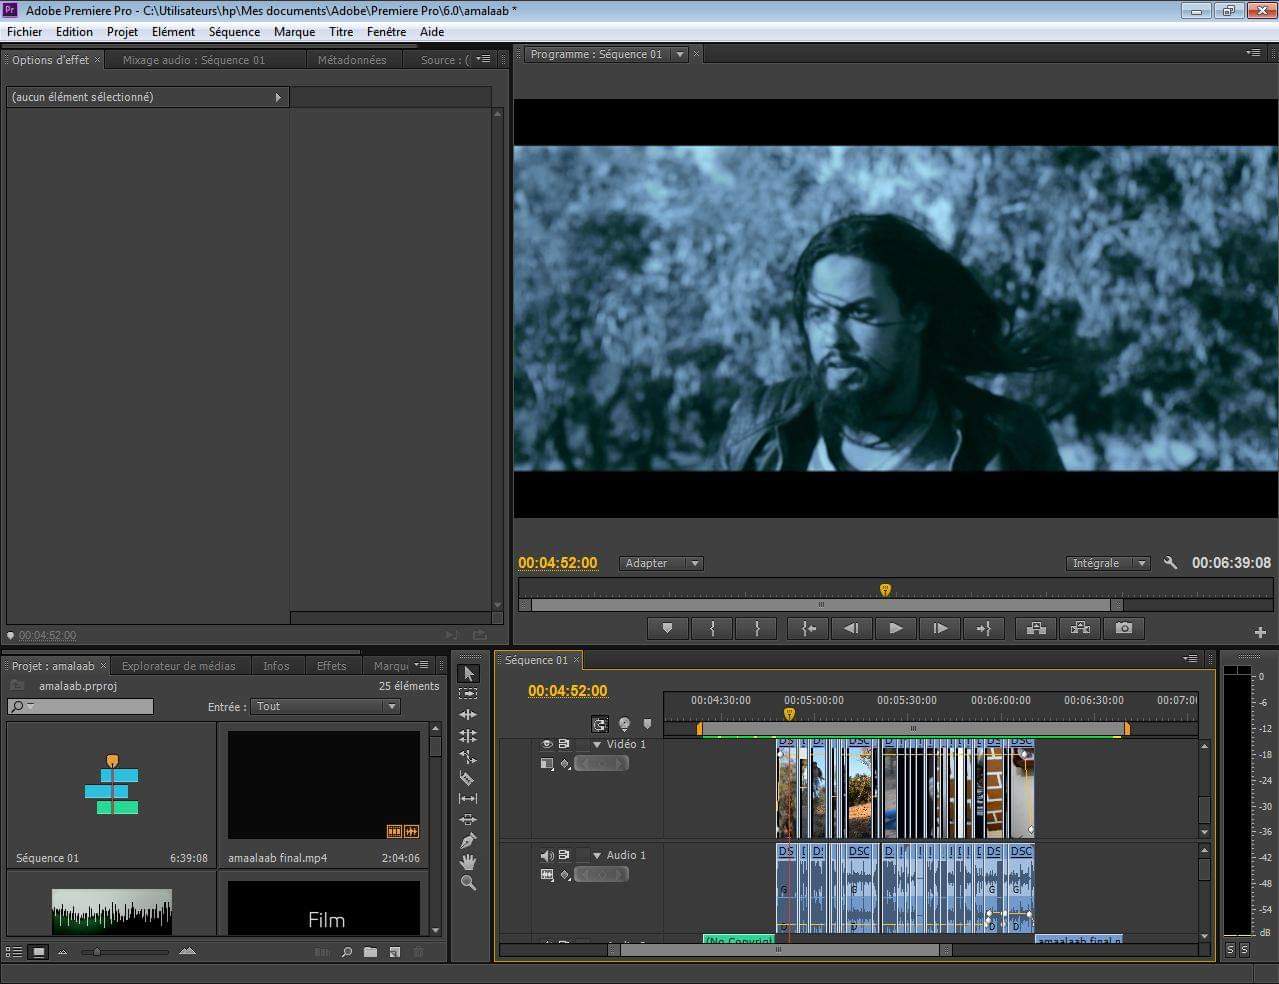Image resolution: width=1279 pixels, height=984 pixels.
Task: Select the Pen tool
Action: [468, 841]
